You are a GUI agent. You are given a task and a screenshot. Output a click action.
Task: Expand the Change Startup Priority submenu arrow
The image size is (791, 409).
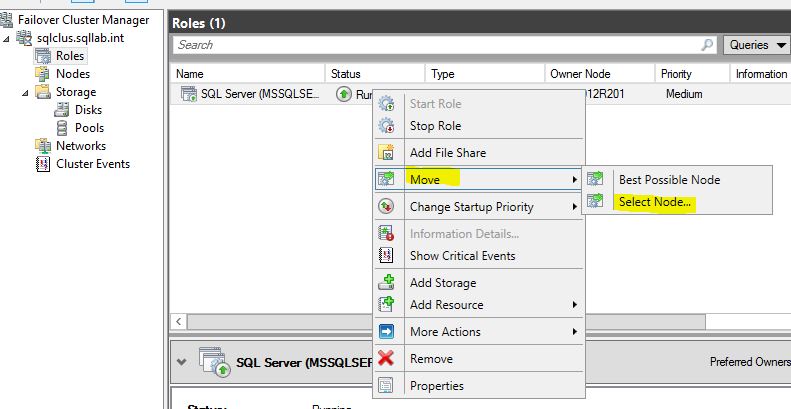pos(574,207)
